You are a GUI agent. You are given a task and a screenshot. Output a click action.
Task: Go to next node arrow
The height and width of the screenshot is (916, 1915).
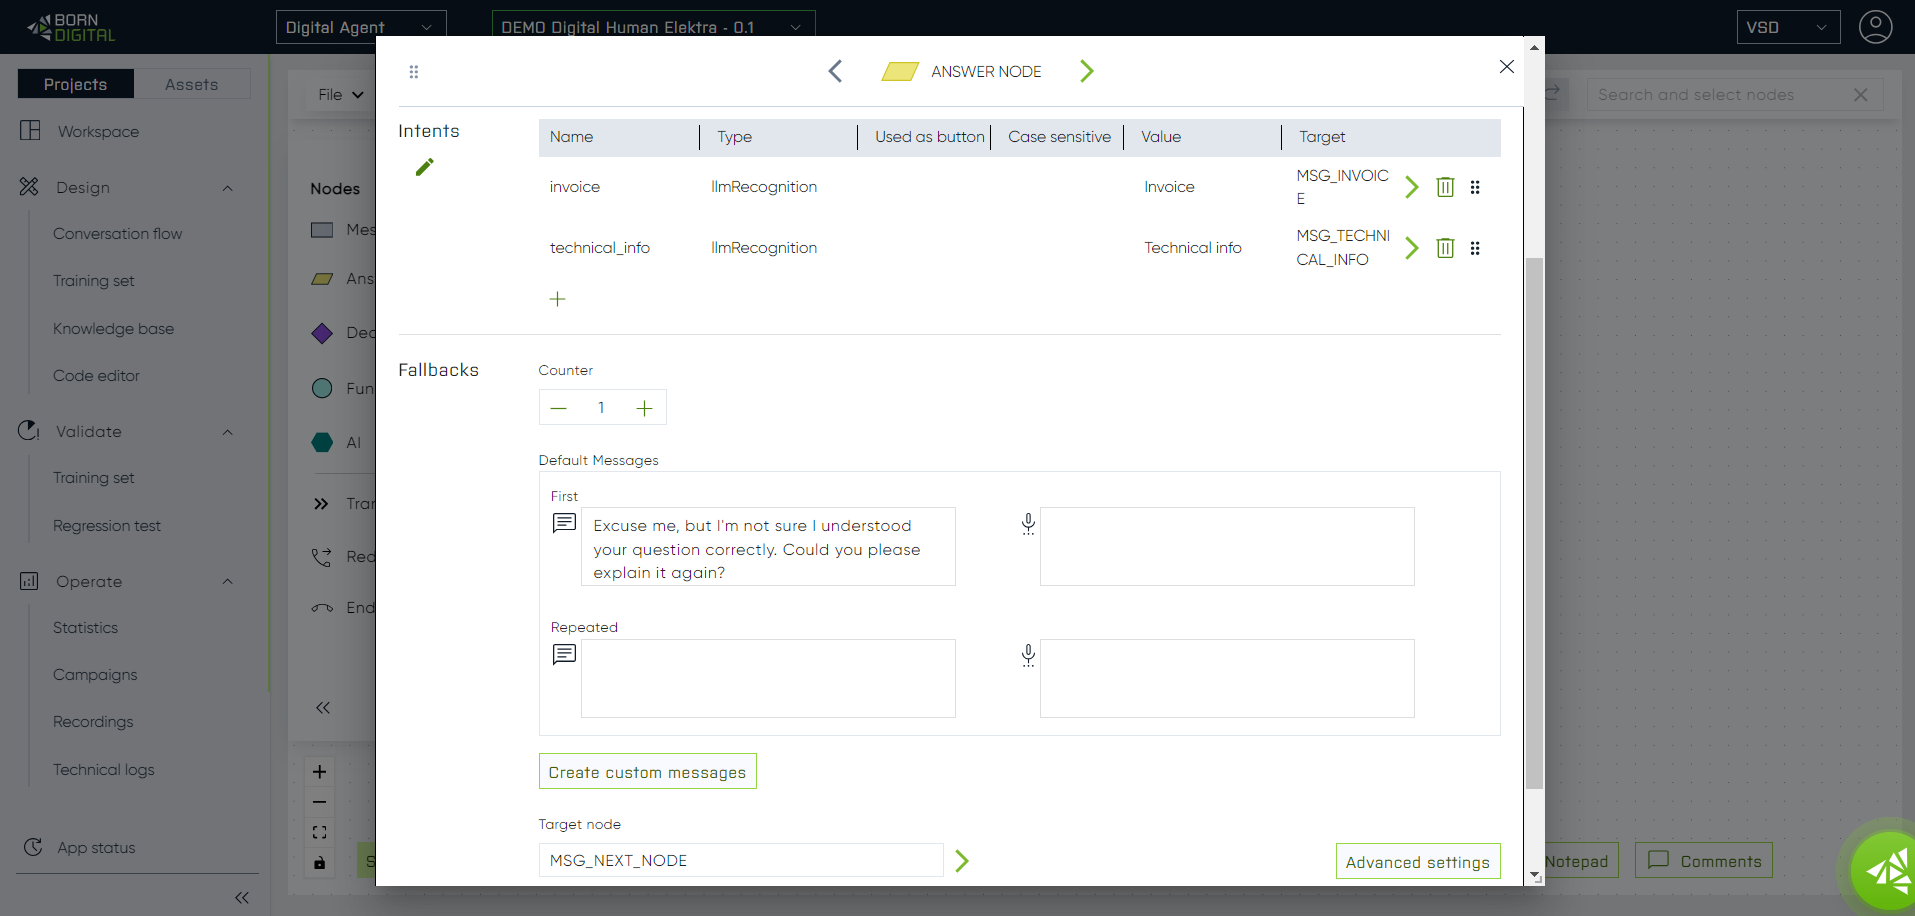coord(1087,71)
